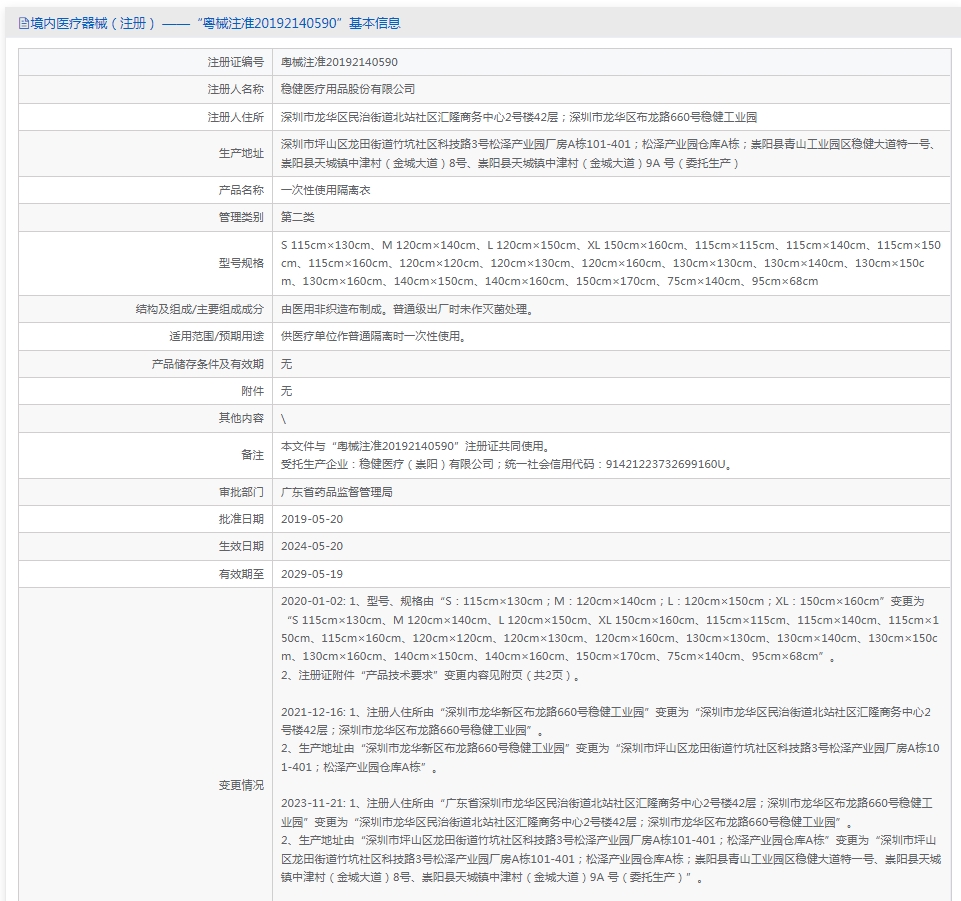Screen dimensions: 961x901
Task: Click the 生产地址 label
Action: 241,153
